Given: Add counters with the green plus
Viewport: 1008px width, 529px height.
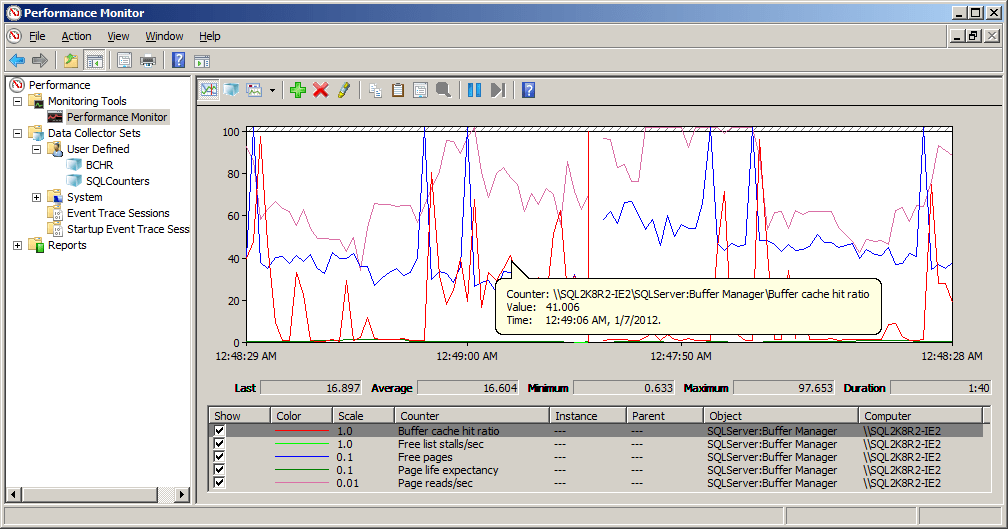Looking at the screenshot, I should 298,90.
